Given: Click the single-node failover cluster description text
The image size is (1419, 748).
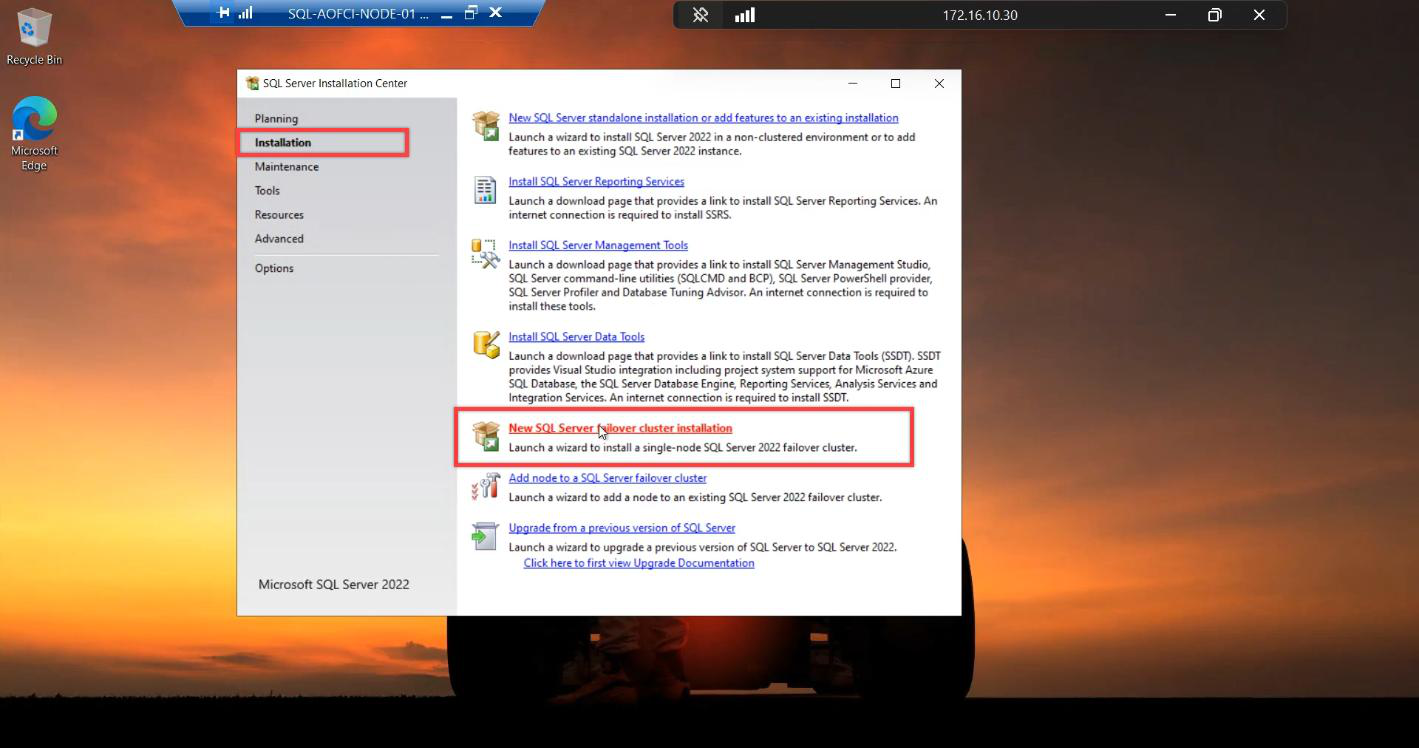Looking at the screenshot, I should point(683,447).
